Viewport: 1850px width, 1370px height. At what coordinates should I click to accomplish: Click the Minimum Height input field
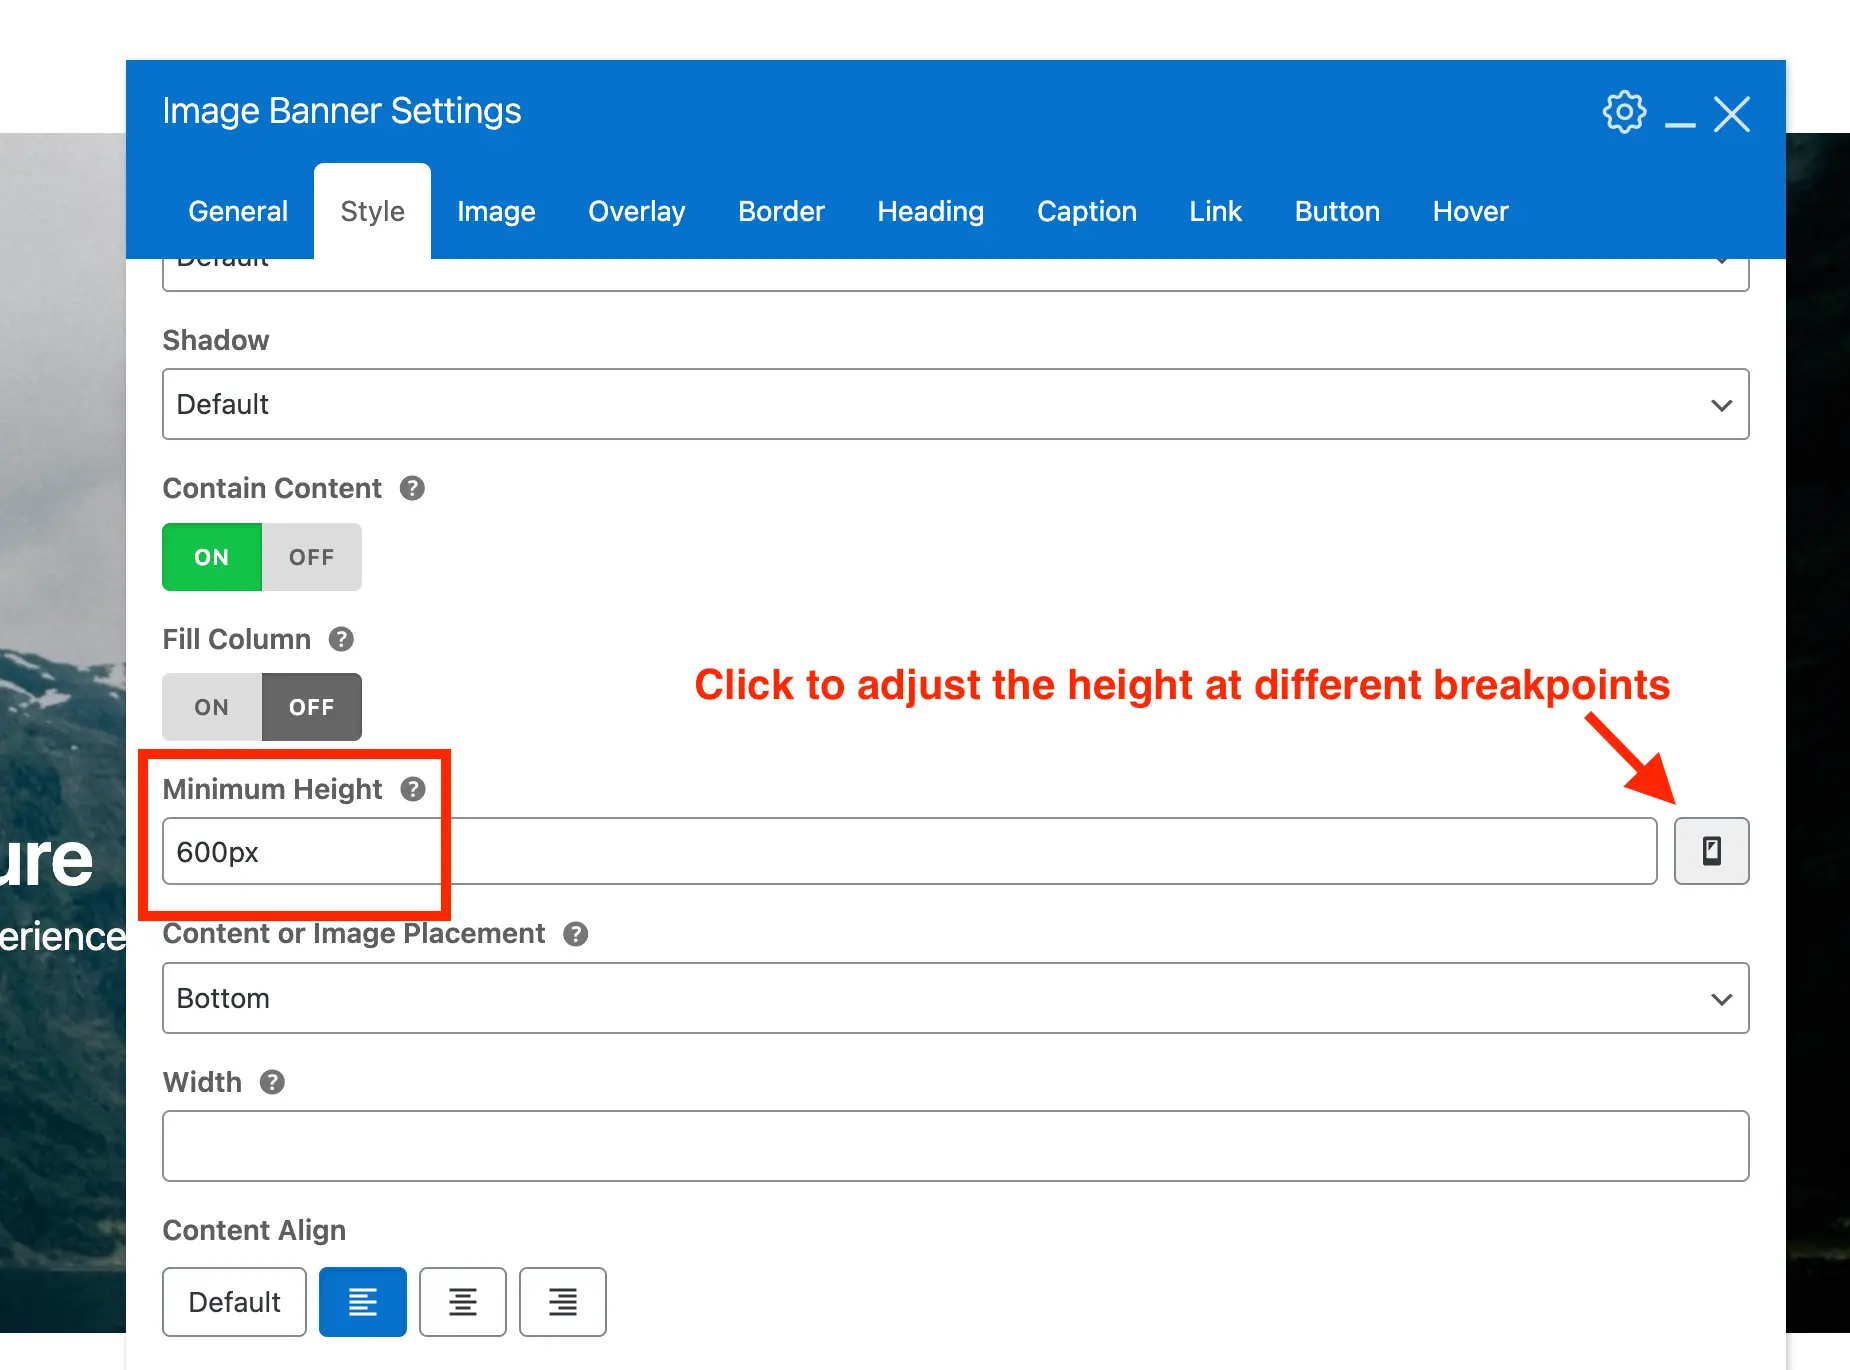tap(908, 851)
